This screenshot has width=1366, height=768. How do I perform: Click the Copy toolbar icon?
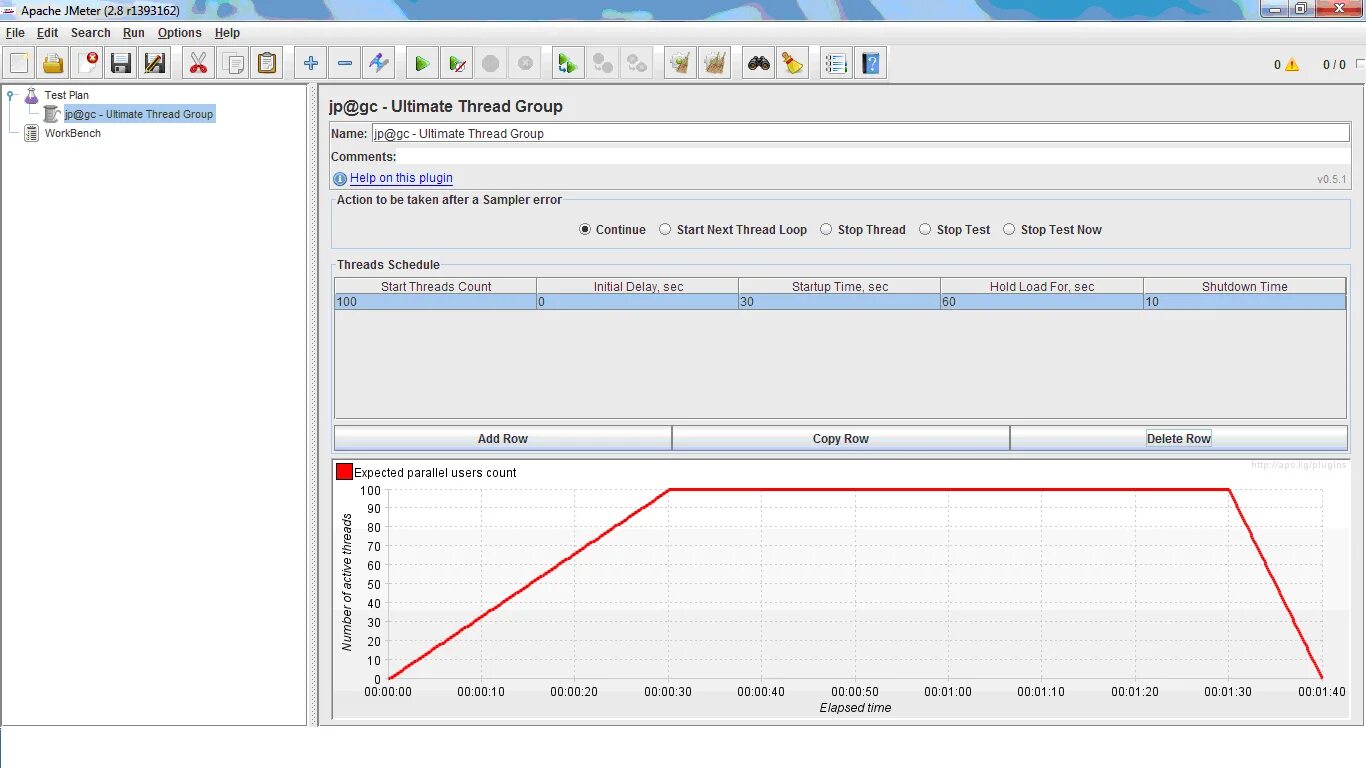tap(233, 64)
